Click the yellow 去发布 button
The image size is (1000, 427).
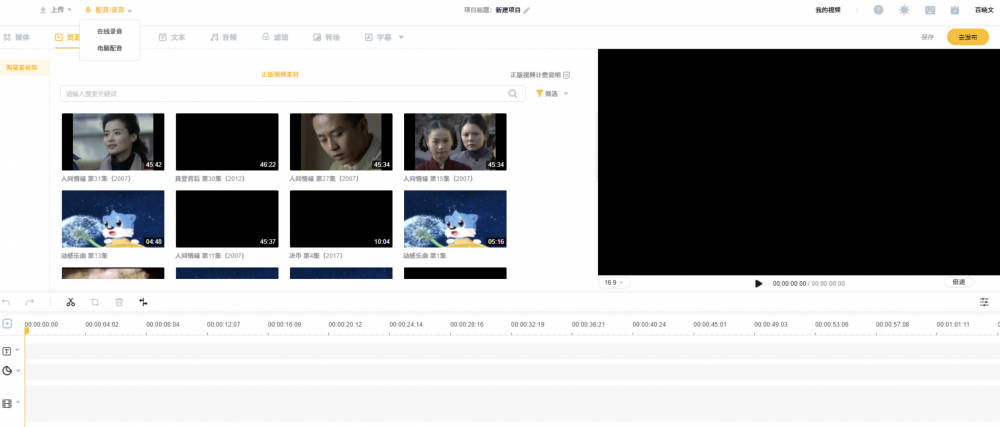pyautogui.click(x=967, y=38)
